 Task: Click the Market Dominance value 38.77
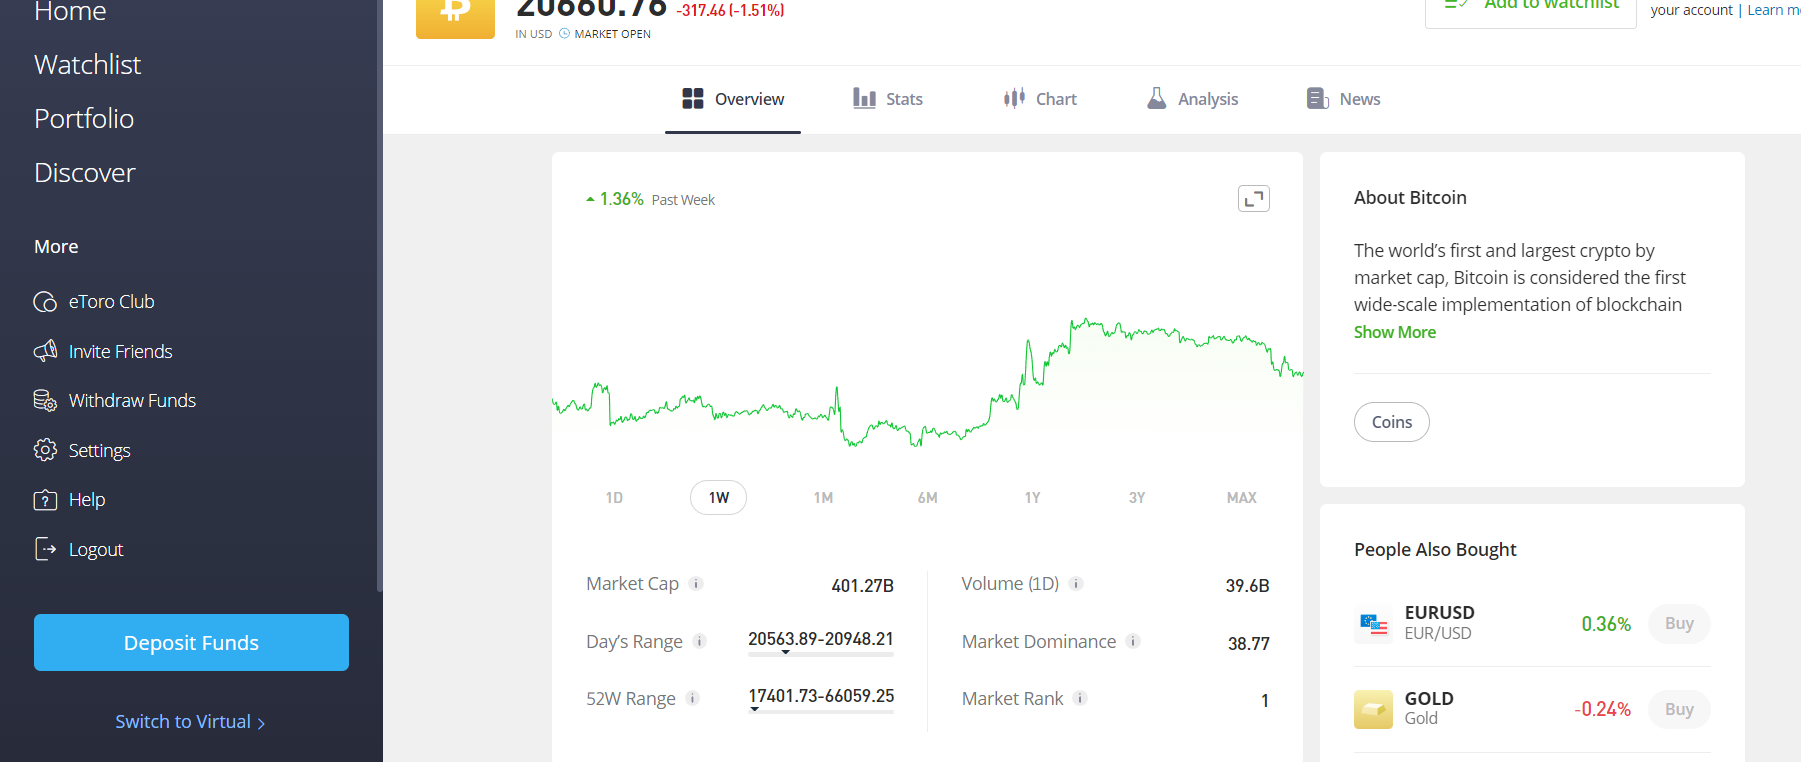tap(1249, 644)
